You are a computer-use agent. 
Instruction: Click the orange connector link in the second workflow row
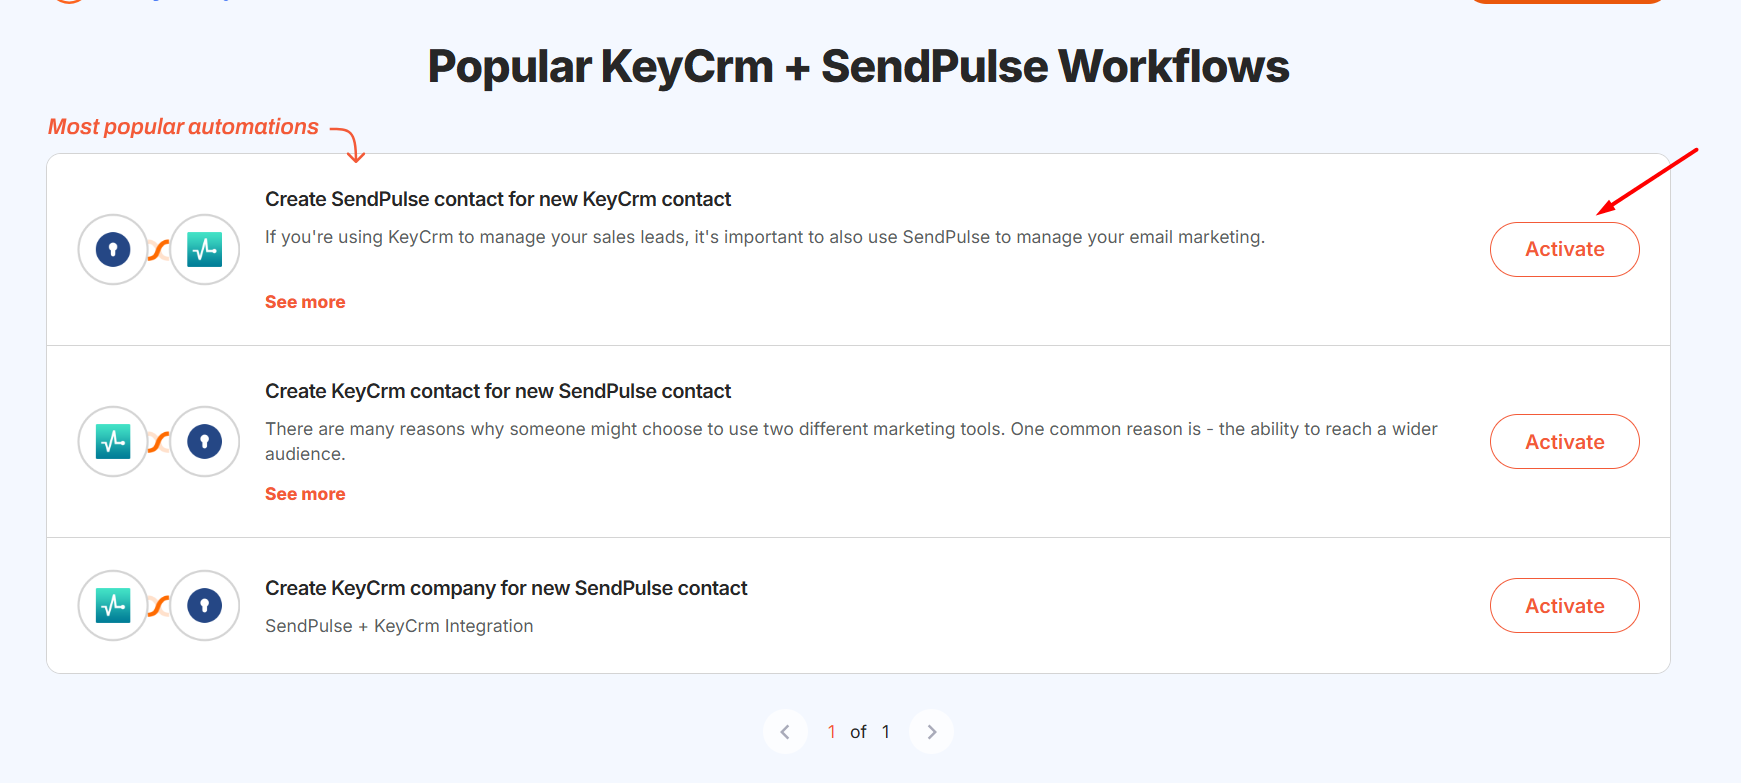click(159, 442)
